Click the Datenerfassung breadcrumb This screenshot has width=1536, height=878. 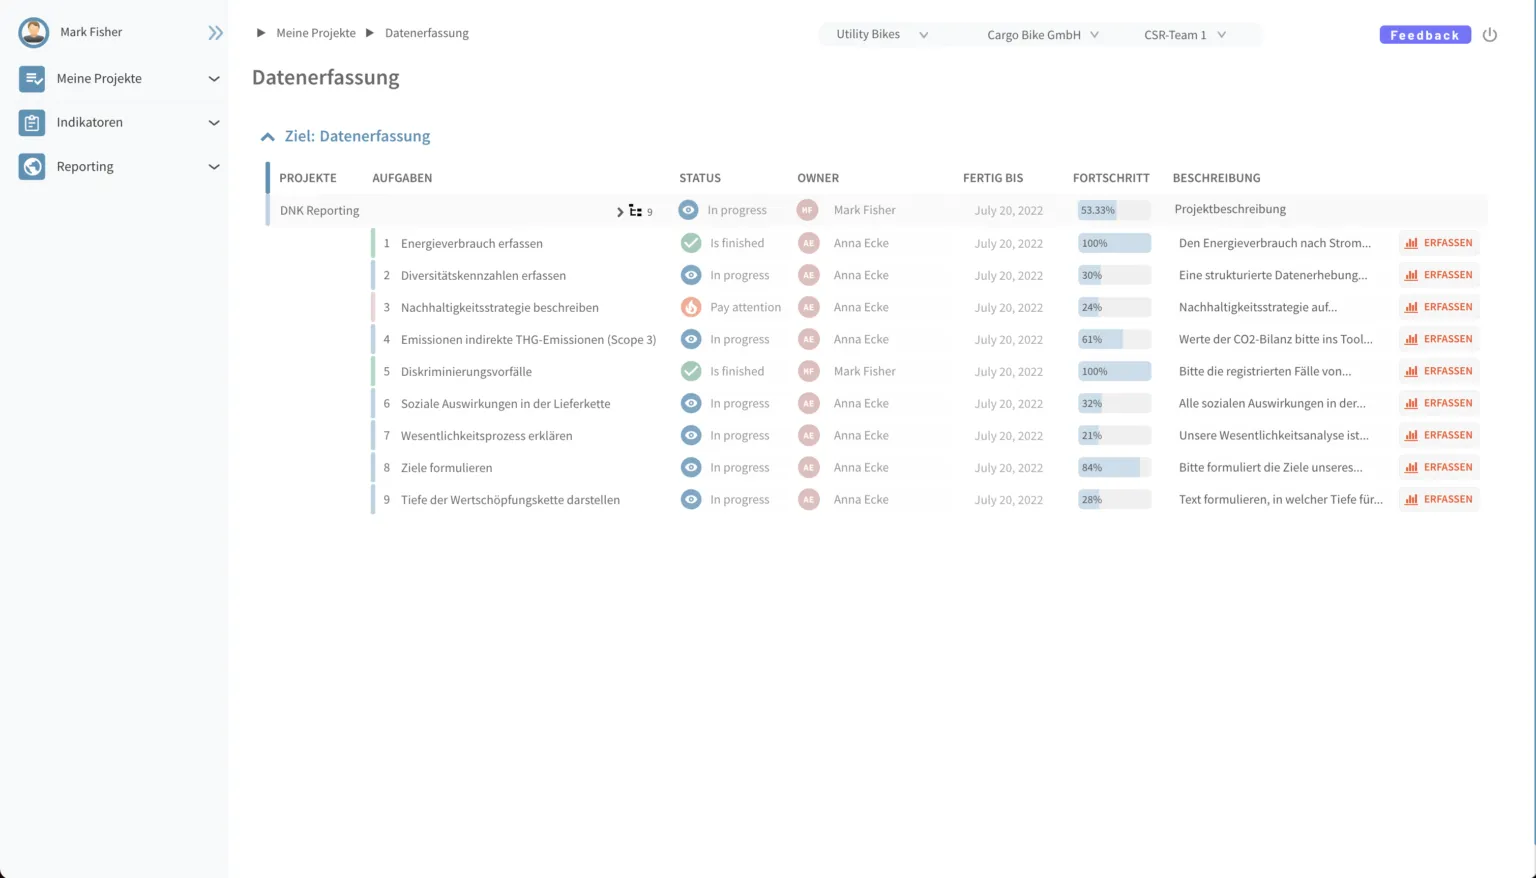[427, 33]
